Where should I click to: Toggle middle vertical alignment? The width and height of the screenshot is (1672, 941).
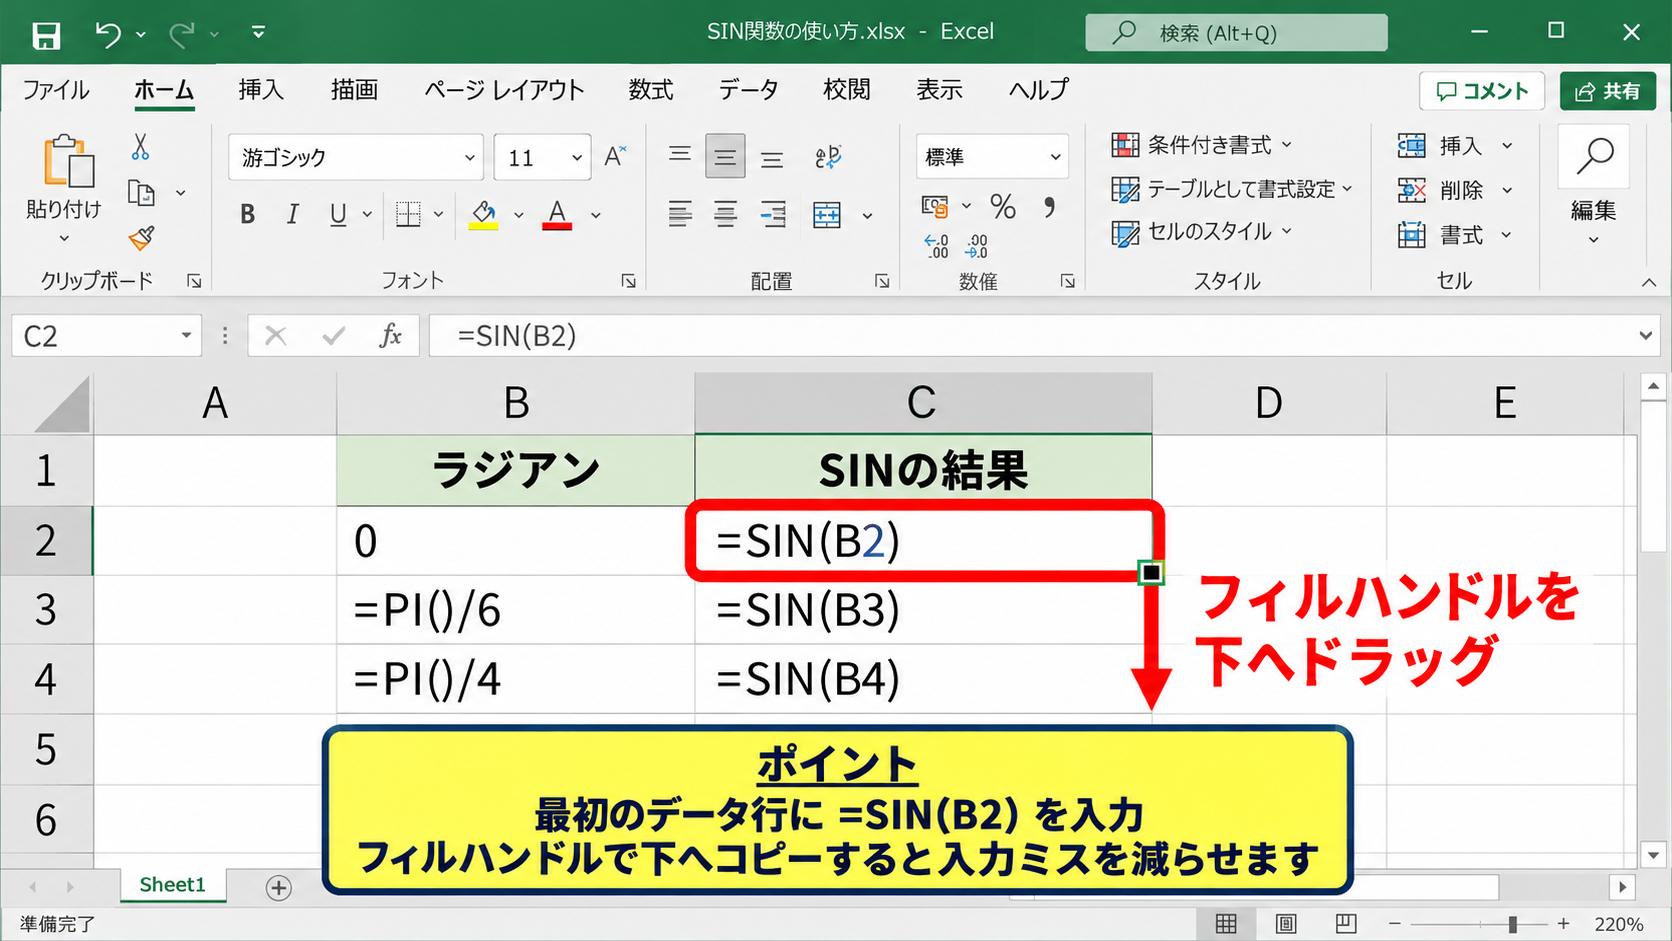725,157
